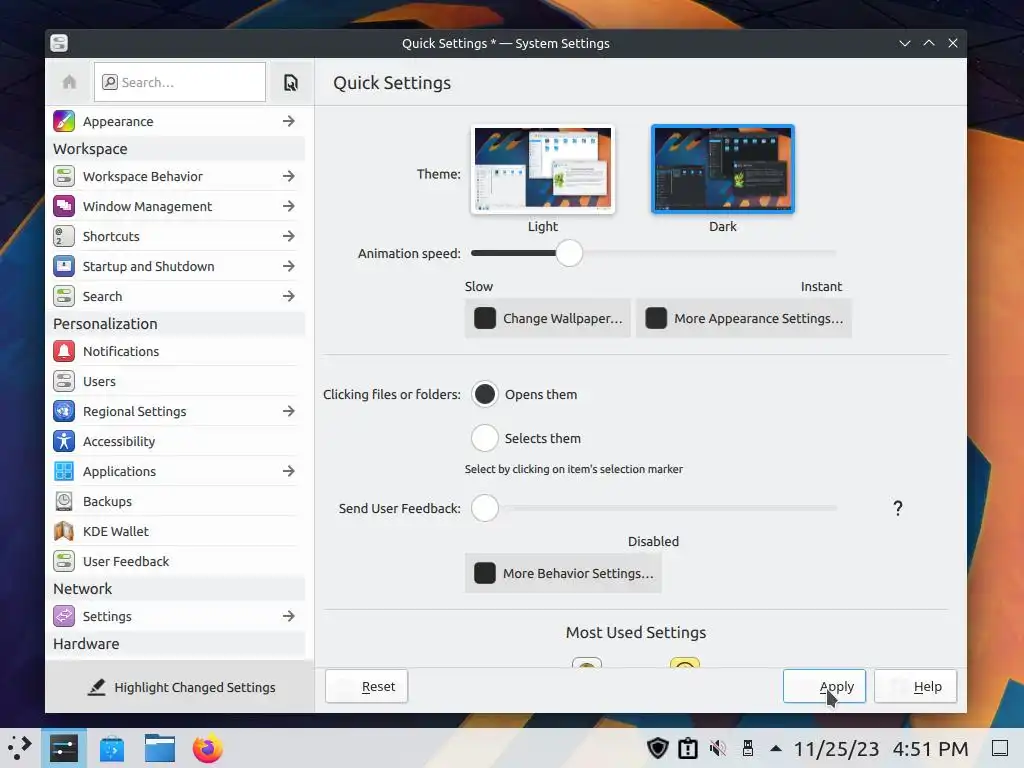This screenshot has width=1024, height=768.
Task: Click Highlight Changed Settings button
Action: [x=180, y=687]
